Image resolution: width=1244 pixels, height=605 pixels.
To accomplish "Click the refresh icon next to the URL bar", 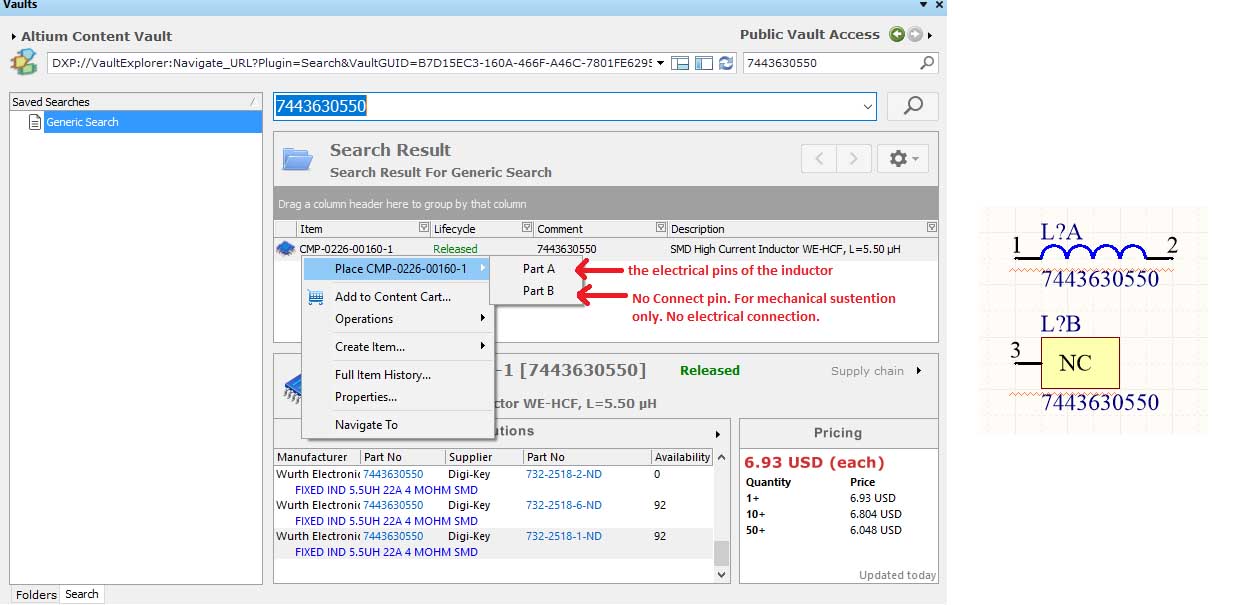I will (x=726, y=63).
